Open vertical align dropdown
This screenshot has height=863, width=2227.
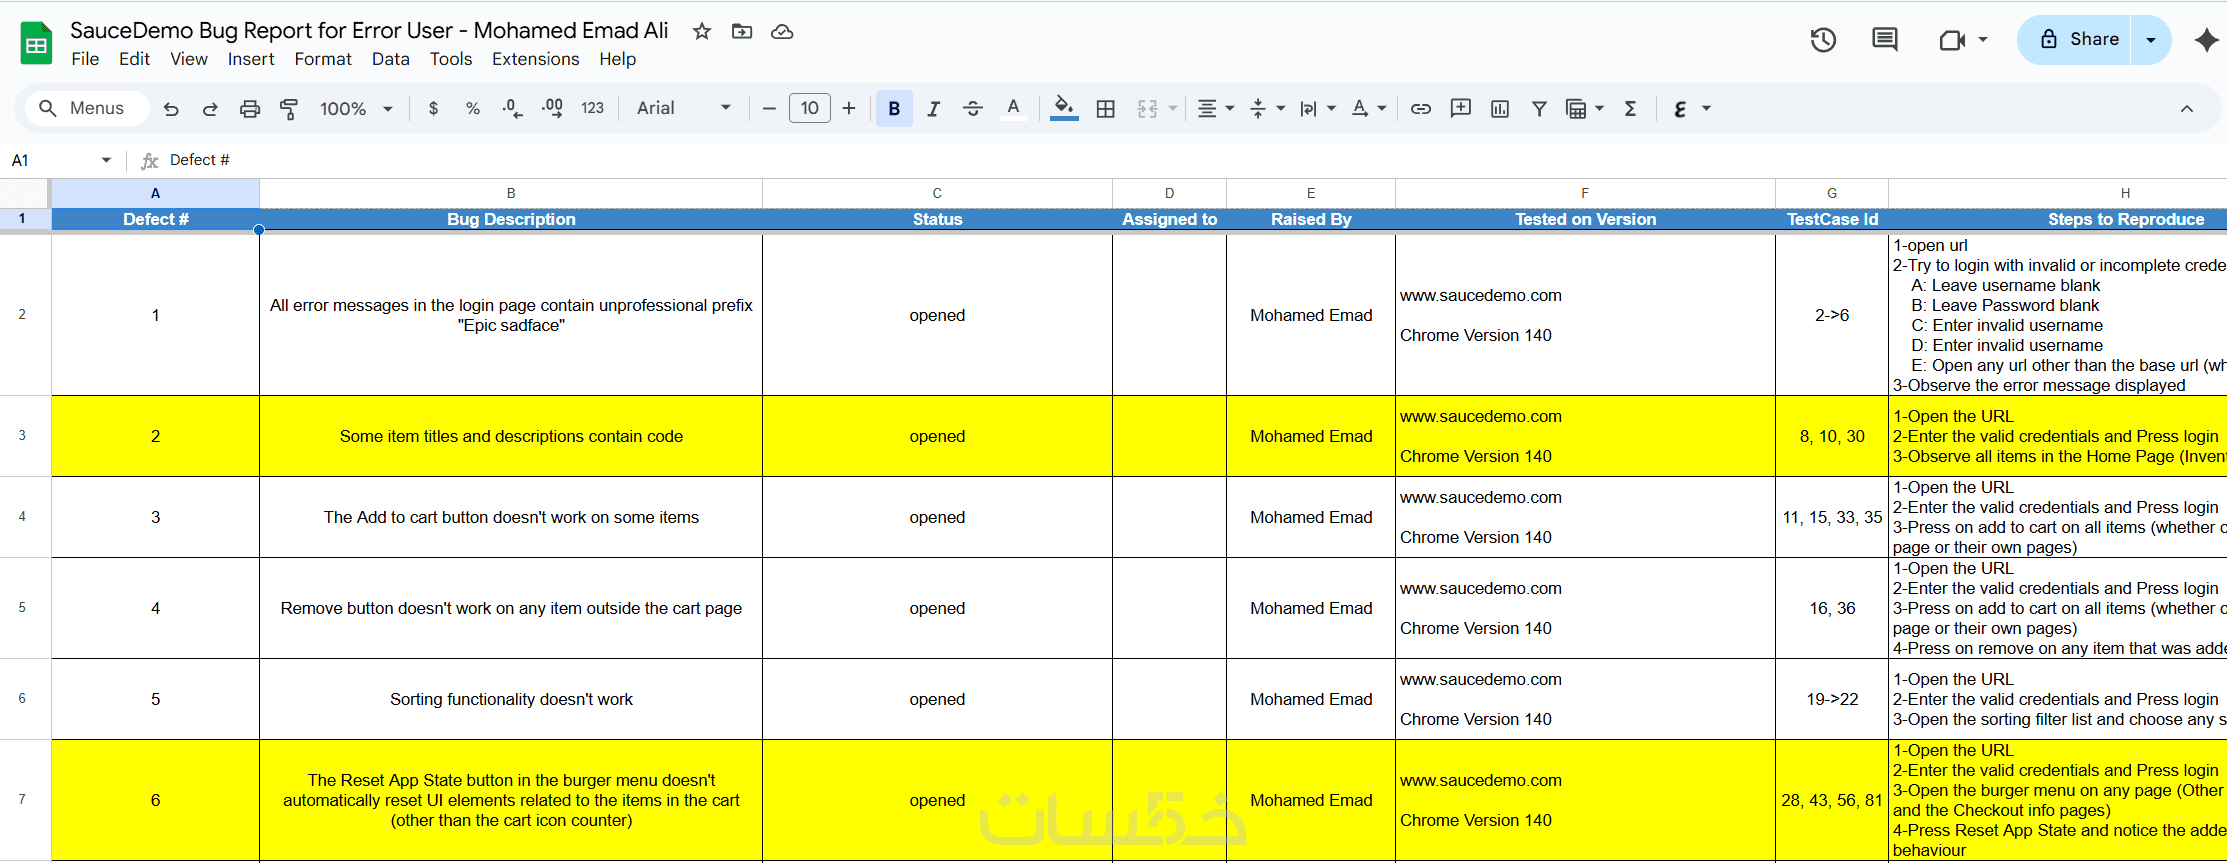click(1267, 109)
